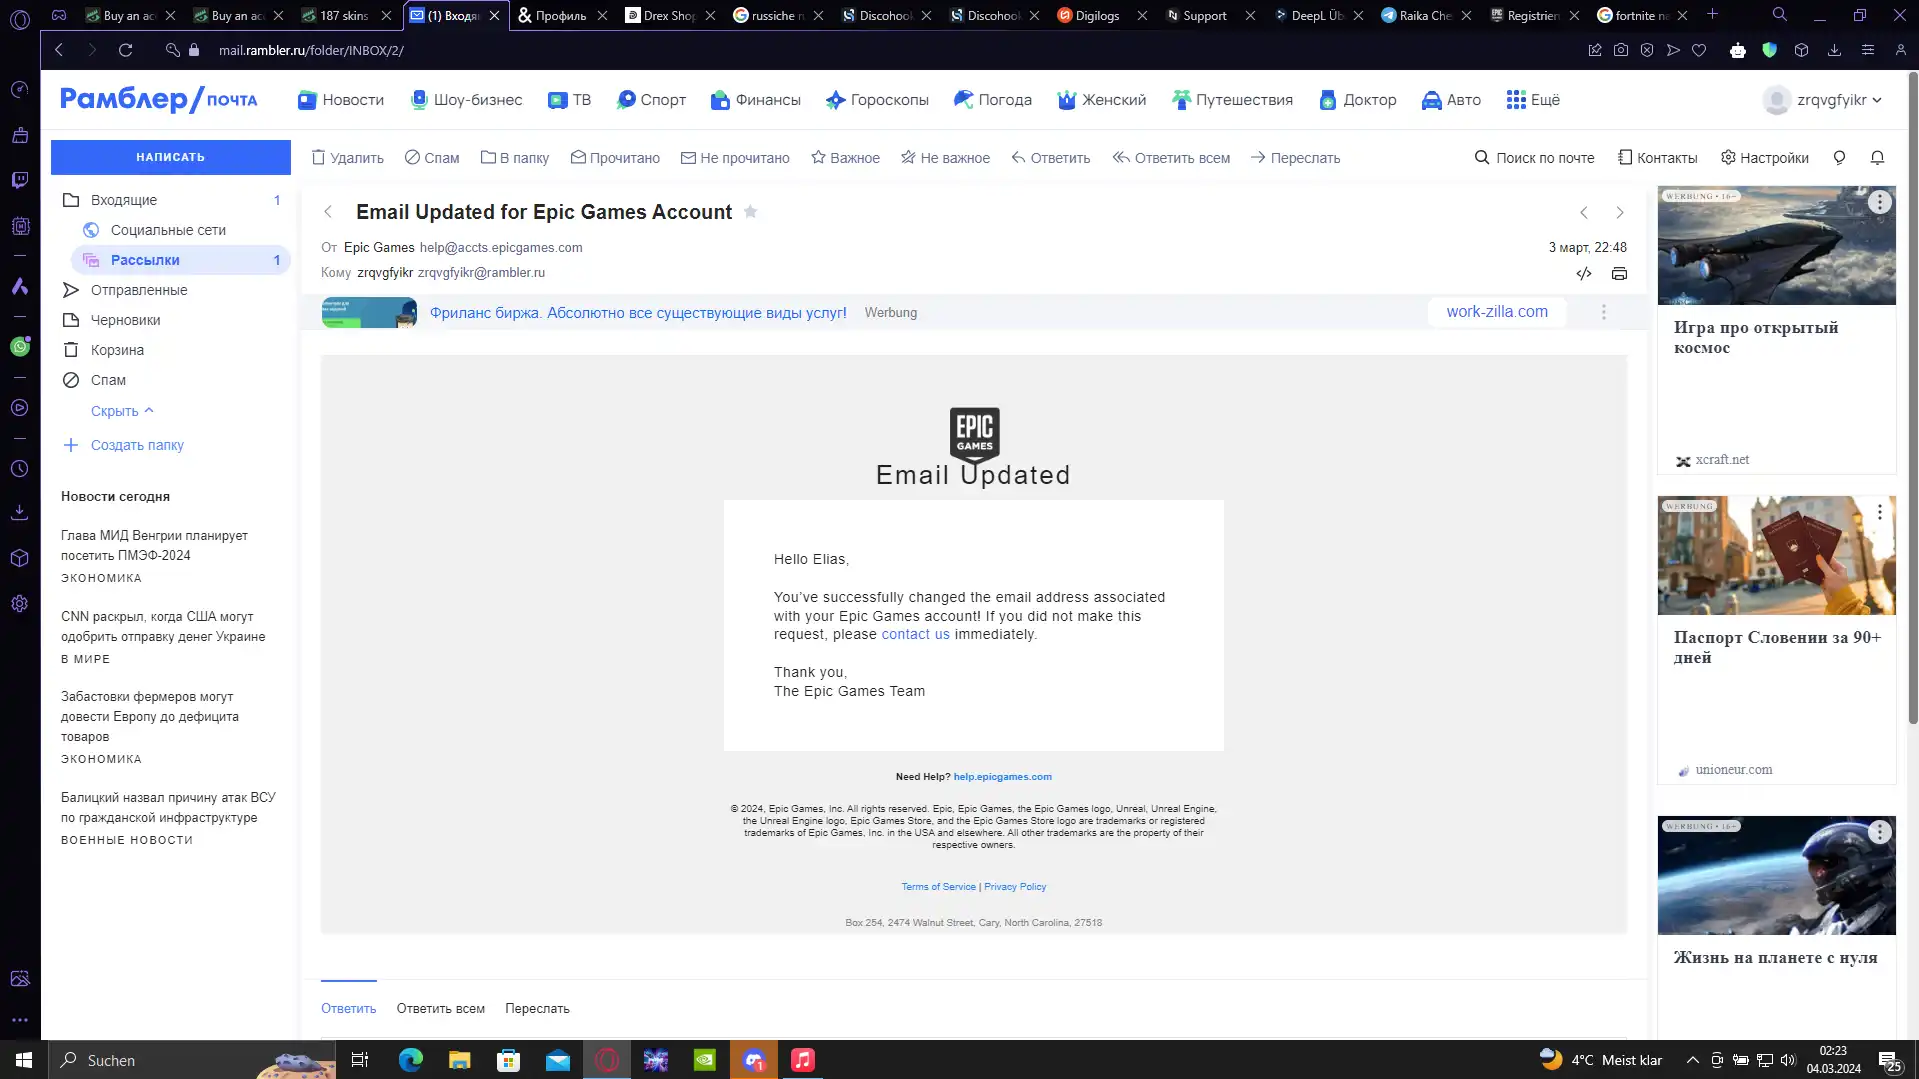Mark email as Не прочитано
The width and height of the screenshot is (1919, 1079).
735,158
